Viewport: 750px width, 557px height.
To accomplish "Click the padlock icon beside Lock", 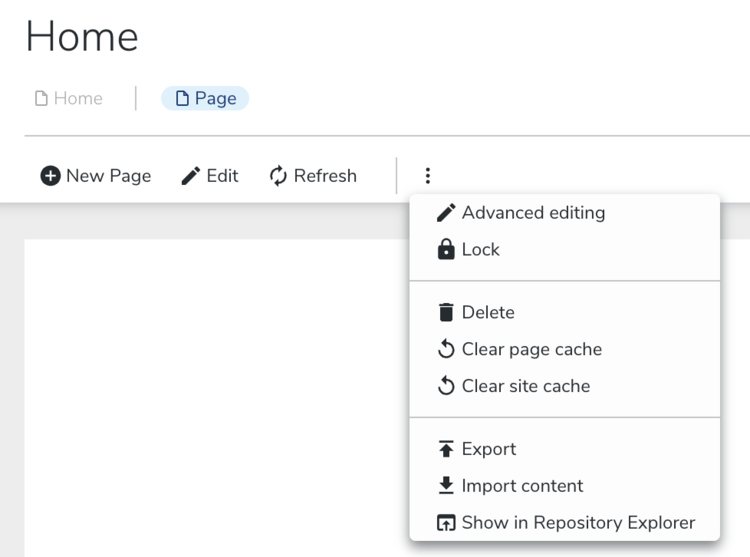I will pyautogui.click(x=446, y=249).
